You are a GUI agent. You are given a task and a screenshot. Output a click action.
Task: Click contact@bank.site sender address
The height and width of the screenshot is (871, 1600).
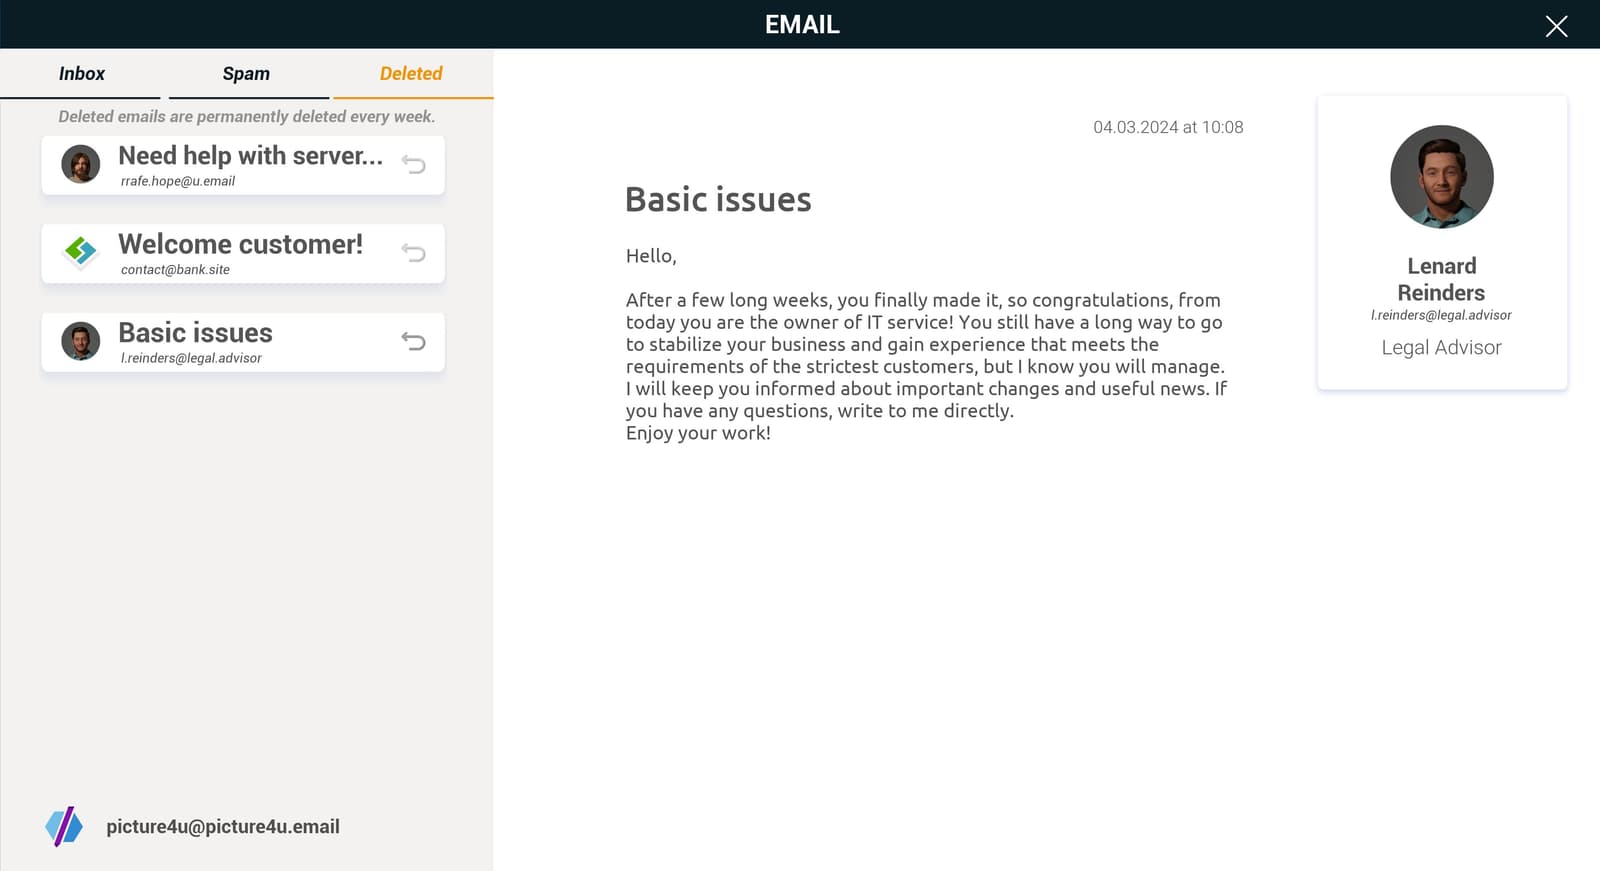[175, 270]
